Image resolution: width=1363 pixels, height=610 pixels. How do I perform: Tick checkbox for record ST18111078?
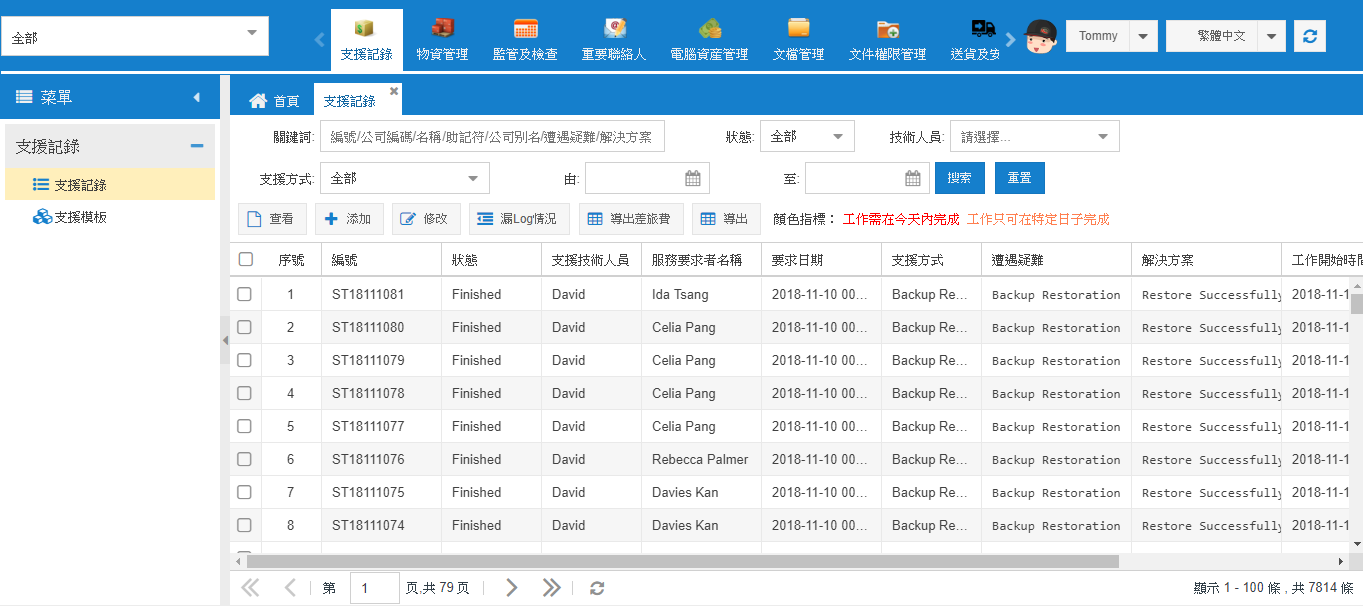coord(245,393)
